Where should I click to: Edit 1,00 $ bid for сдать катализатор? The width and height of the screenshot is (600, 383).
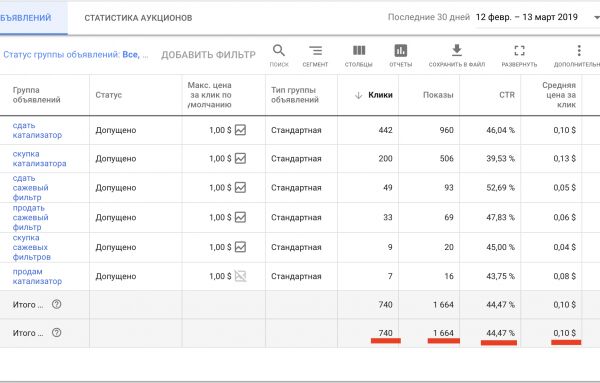click(220, 130)
